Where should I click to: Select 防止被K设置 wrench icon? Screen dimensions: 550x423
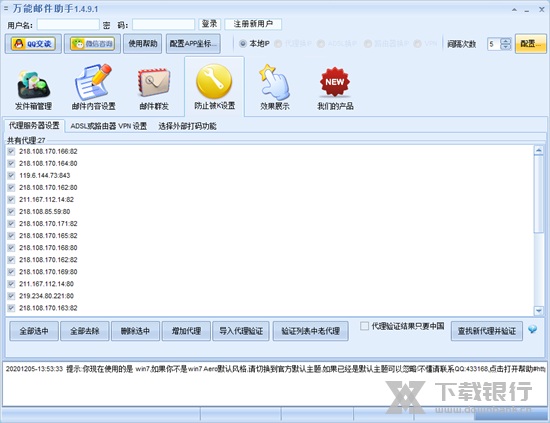(x=214, y=81)
